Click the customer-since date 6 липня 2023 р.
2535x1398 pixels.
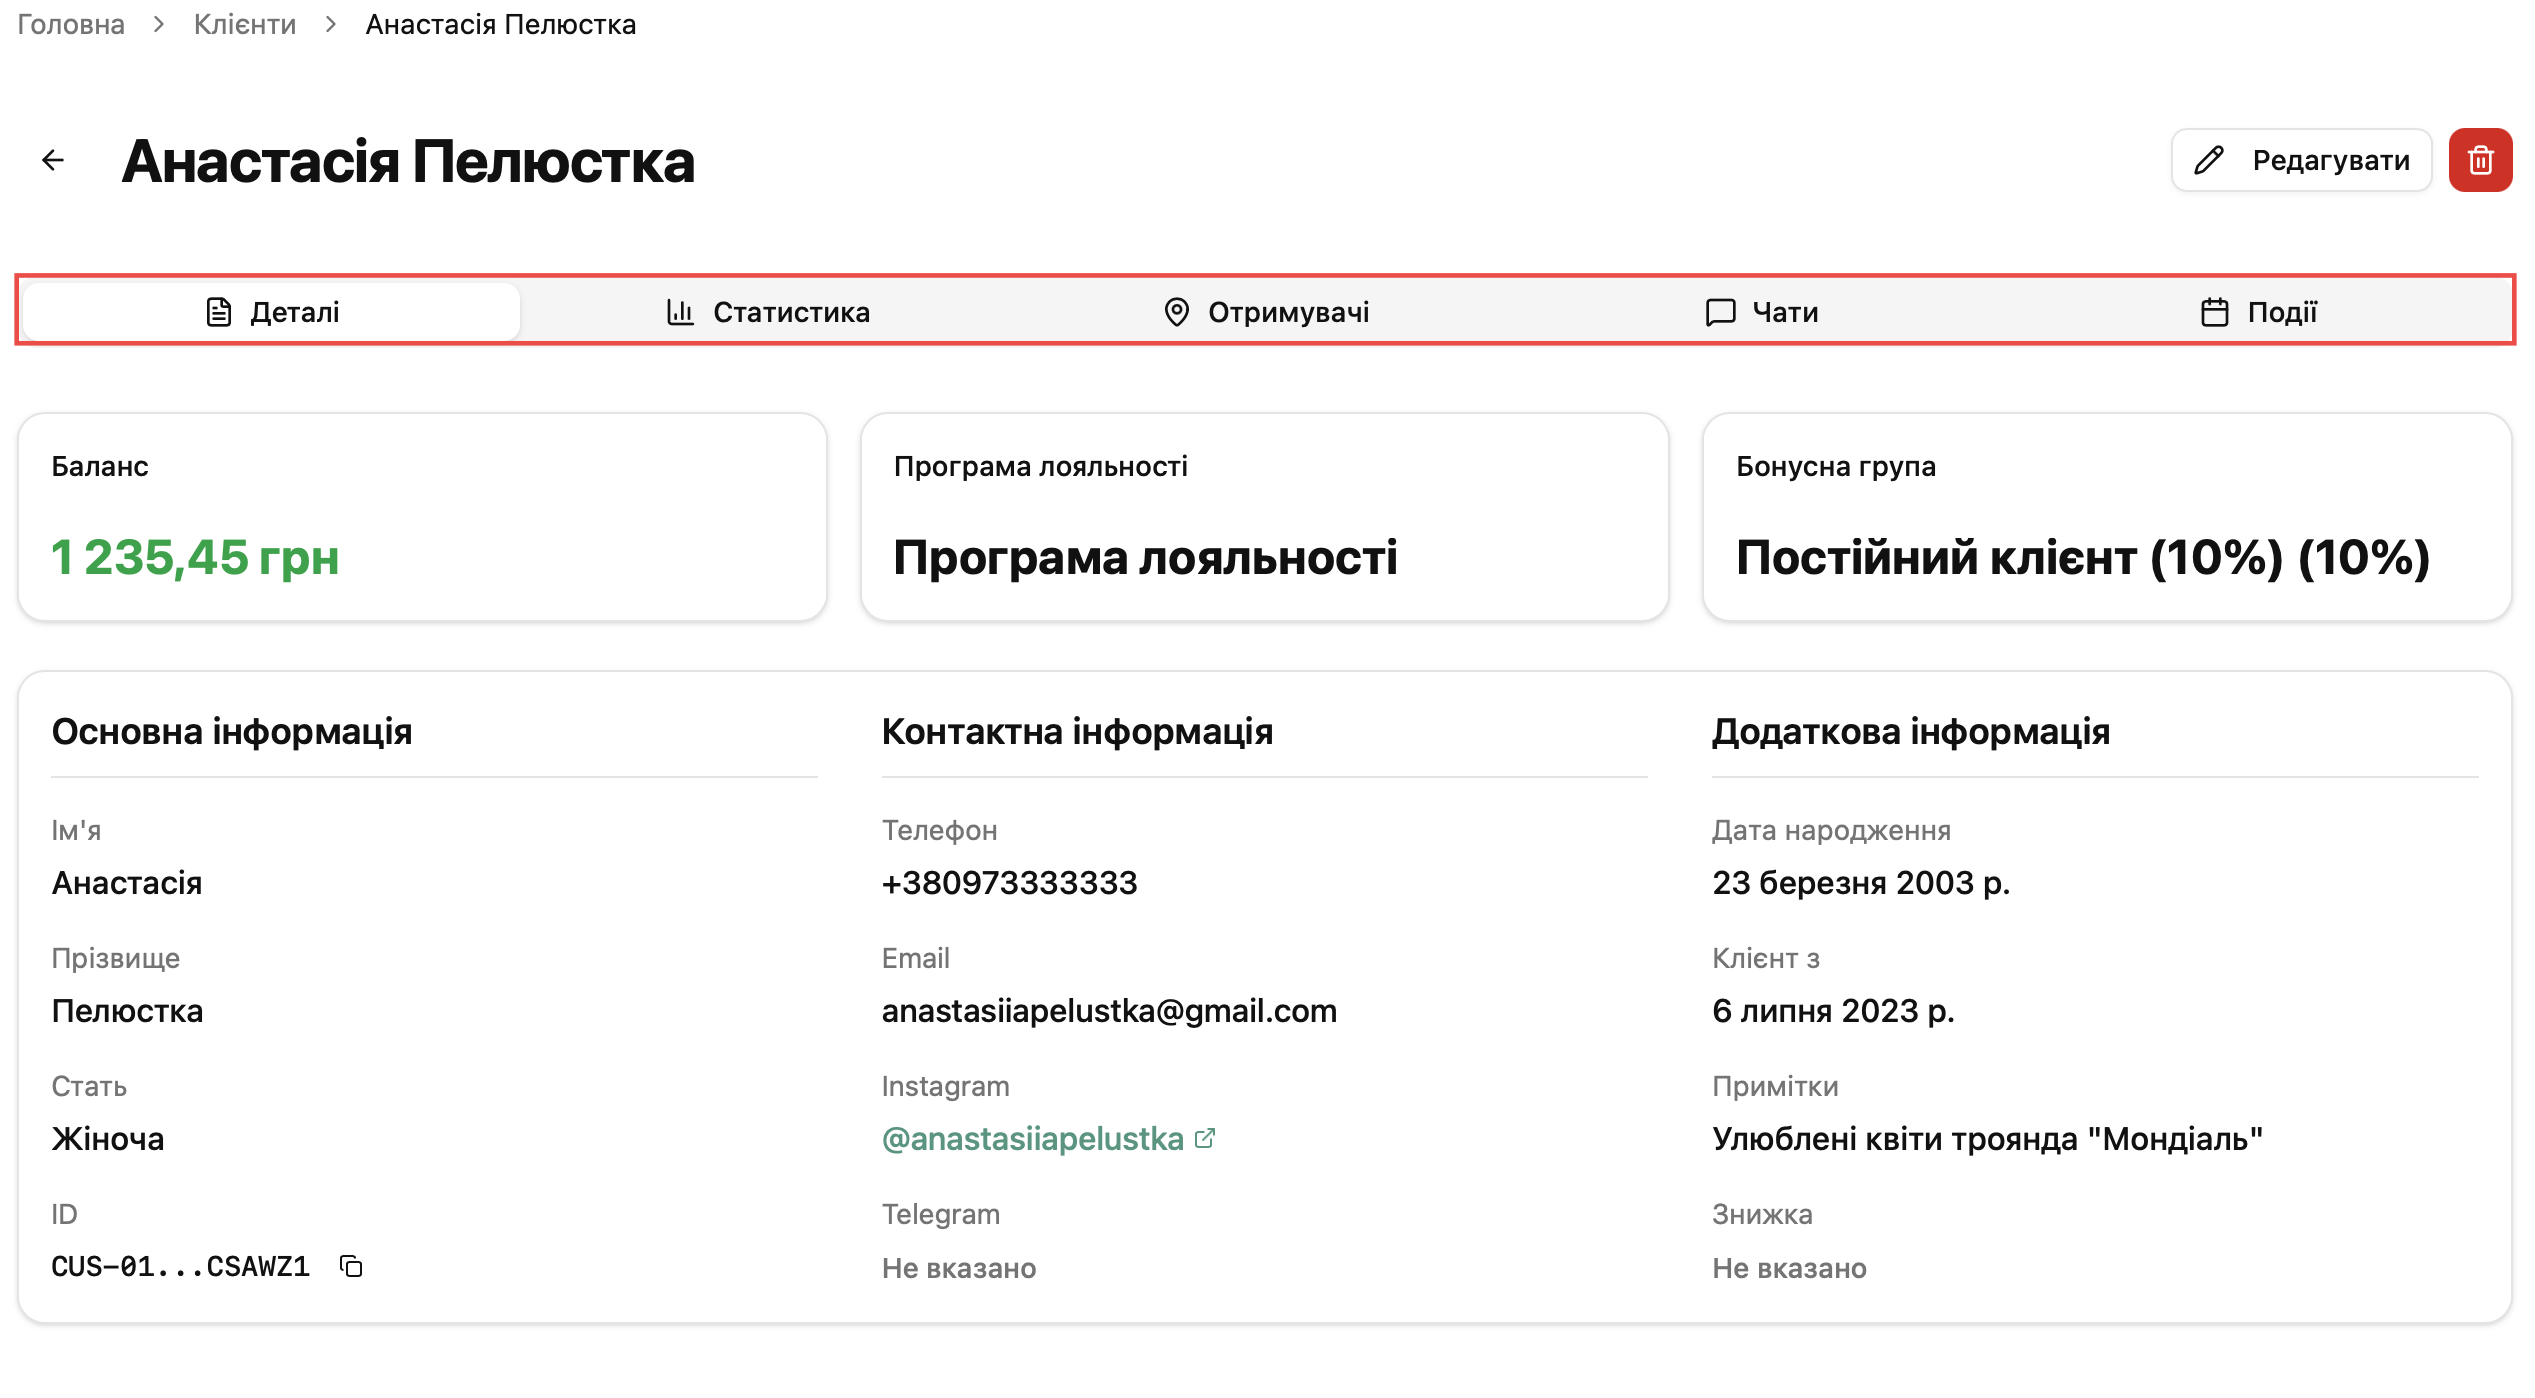coord(1833,1010)
